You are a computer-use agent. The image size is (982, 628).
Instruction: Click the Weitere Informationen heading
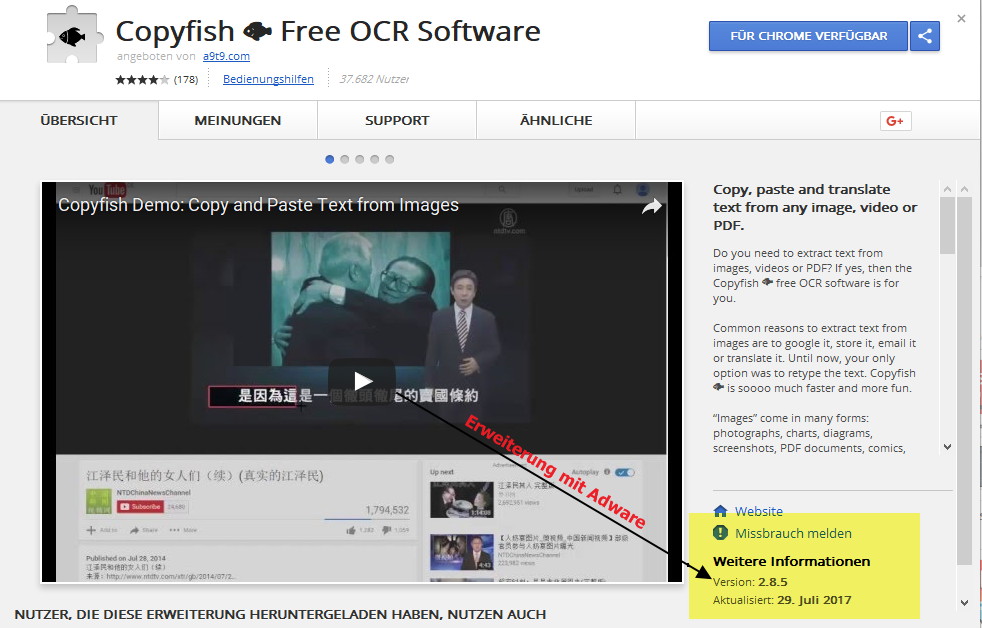(x=792, y=561)
